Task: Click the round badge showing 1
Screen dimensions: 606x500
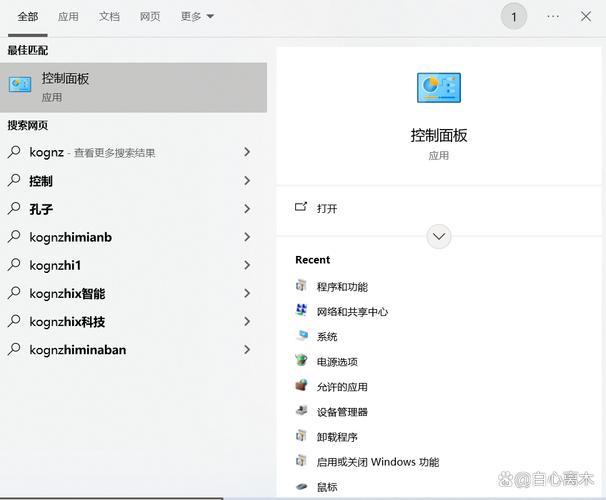Action: [514, 17]
